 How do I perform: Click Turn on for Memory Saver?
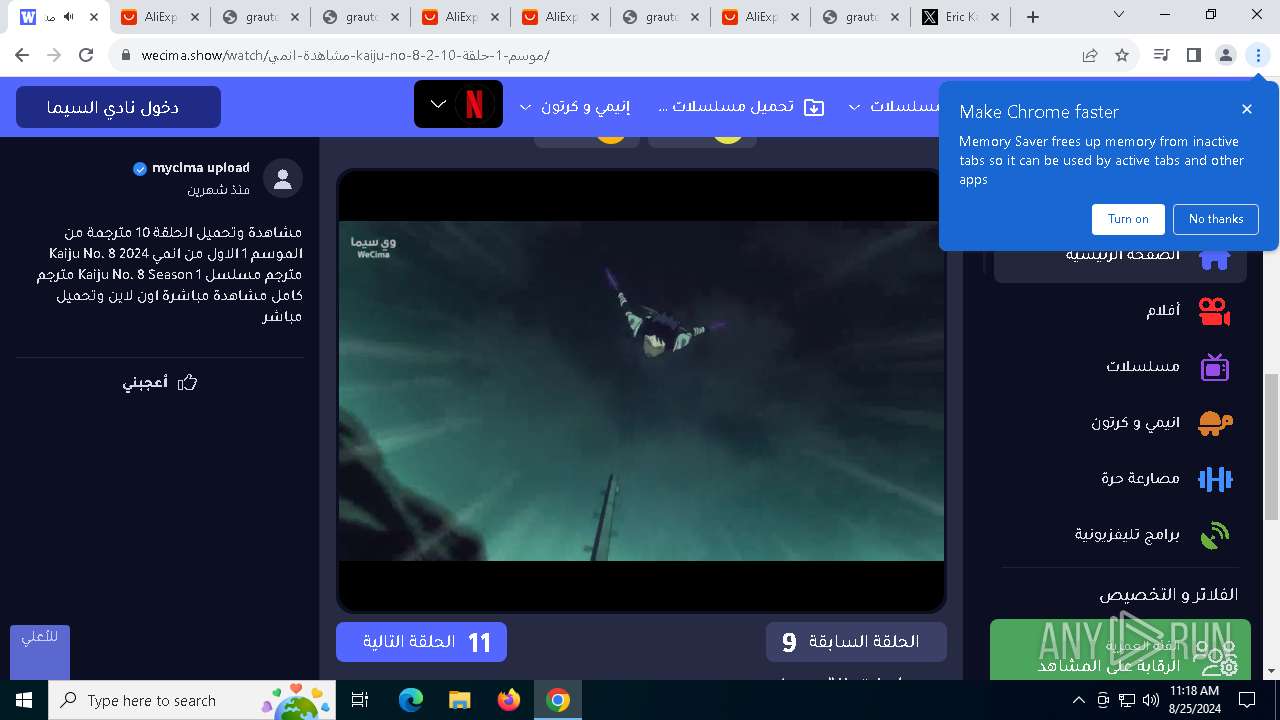click(x=1128, y=219)
